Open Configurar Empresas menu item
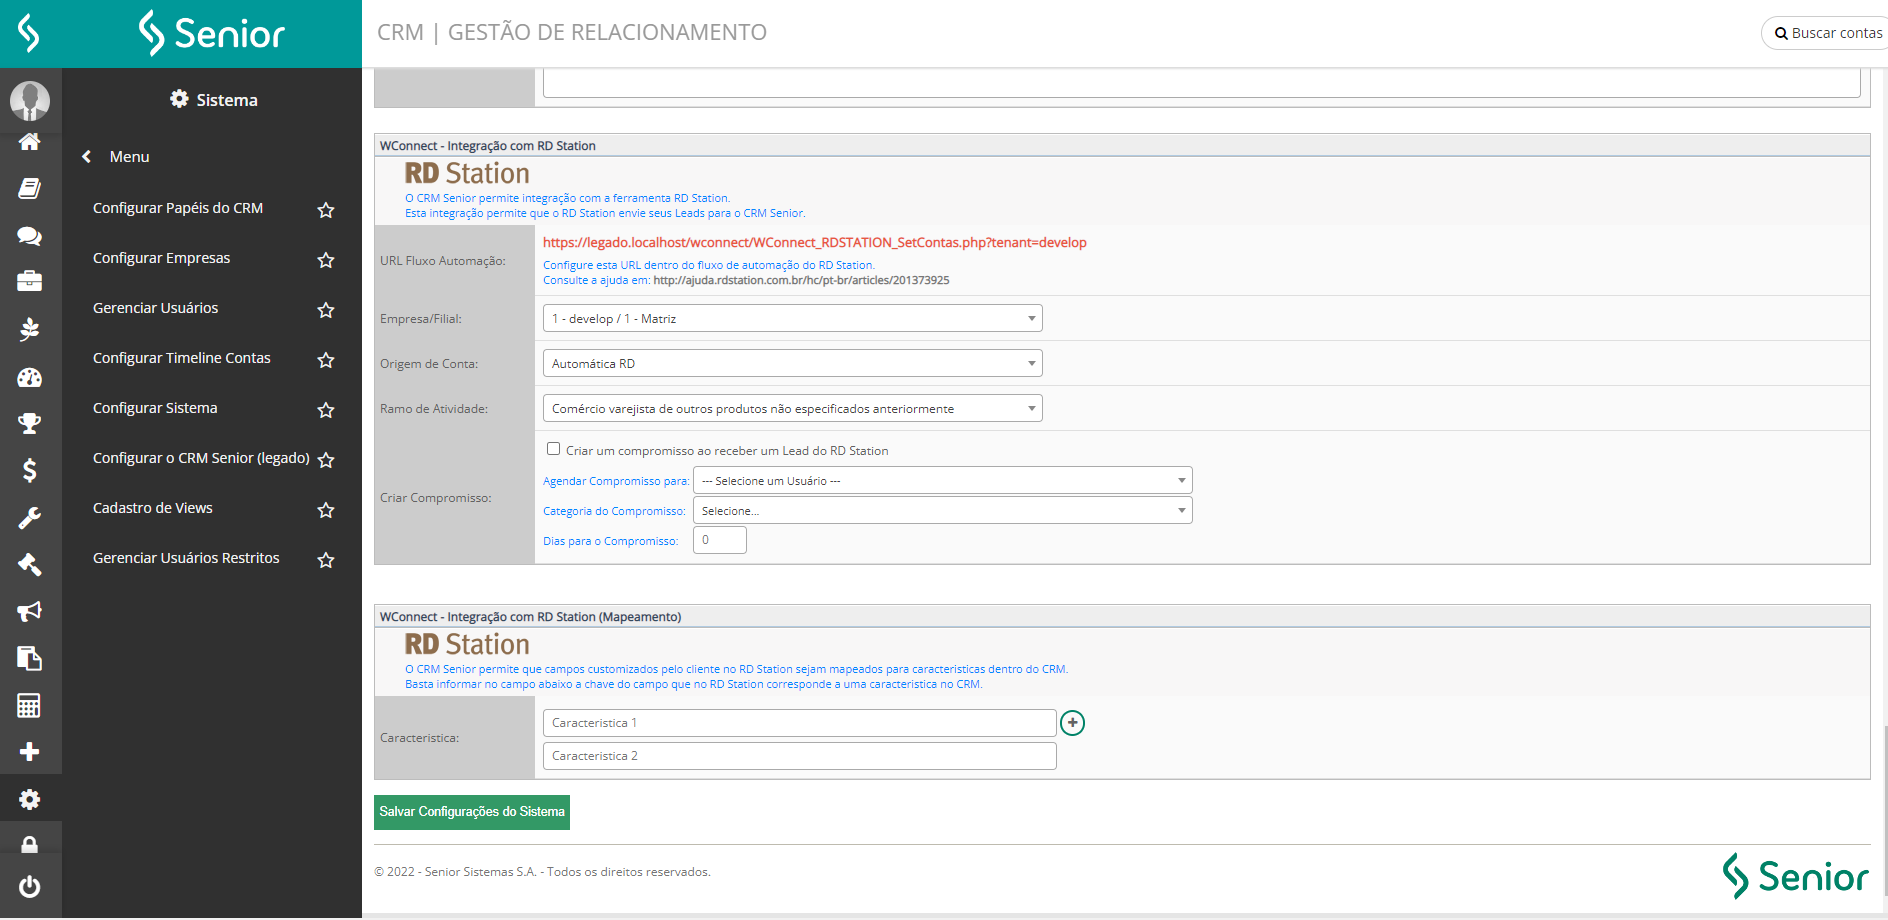This screenshot has width=1888, height=920. (x=162, y=258)
